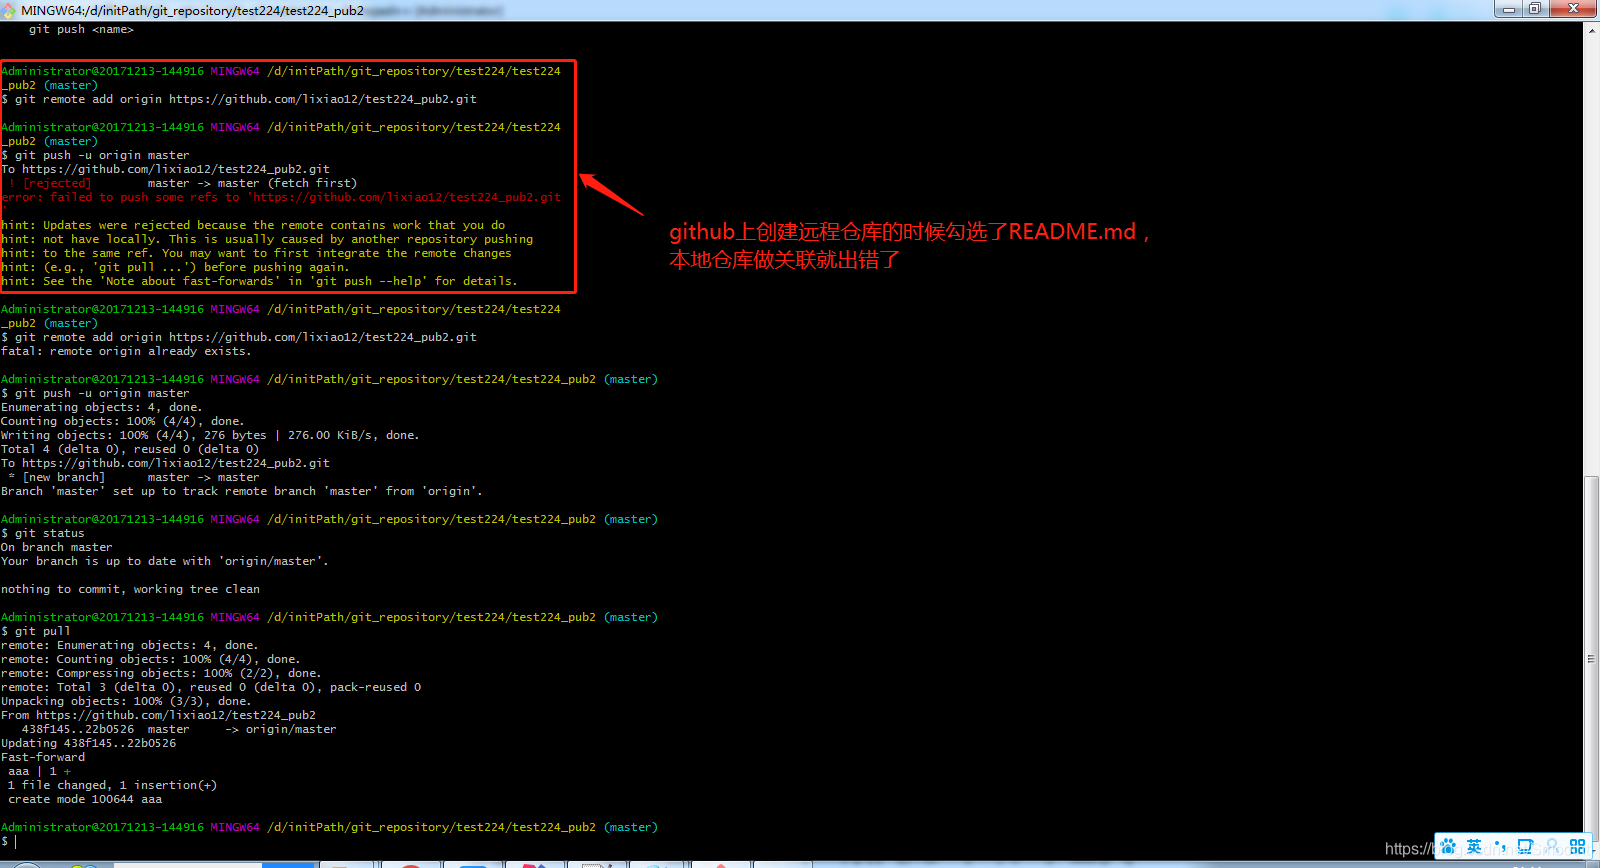Viewport: 1600px width, 868px height.
Task: Click the vertical scrollbar thumb
Action: [x=1591, y=660]
